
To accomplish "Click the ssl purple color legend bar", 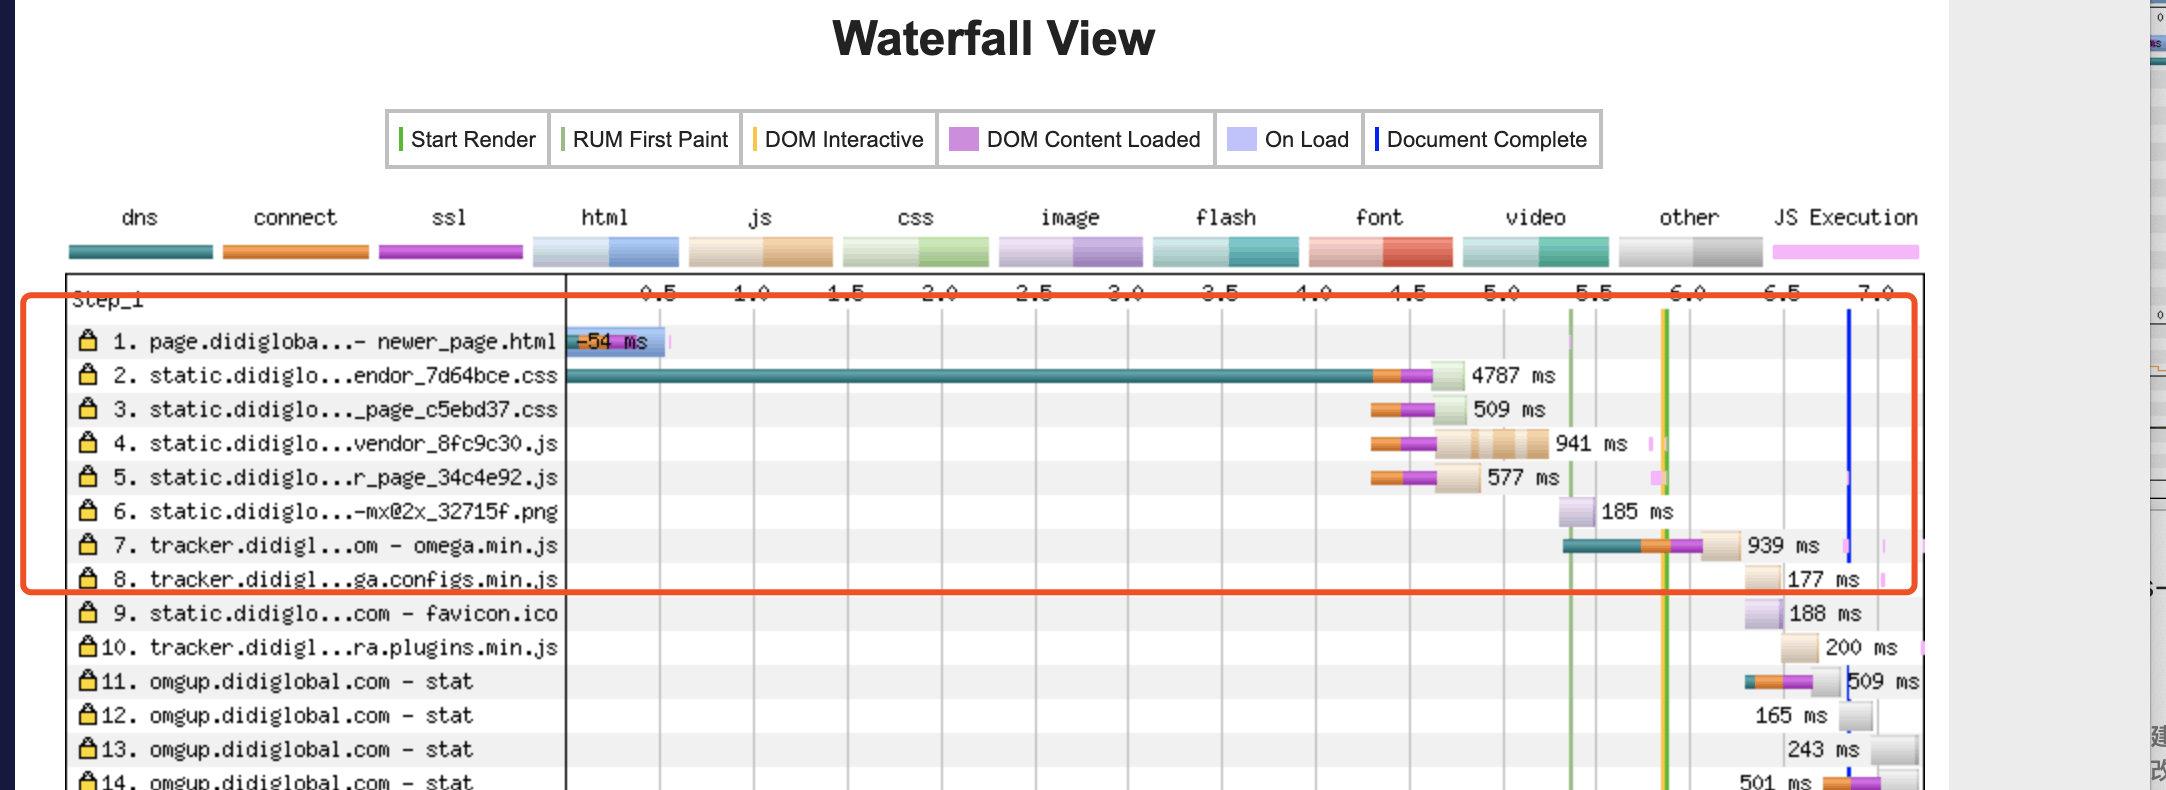I will [x=451, y=252].
